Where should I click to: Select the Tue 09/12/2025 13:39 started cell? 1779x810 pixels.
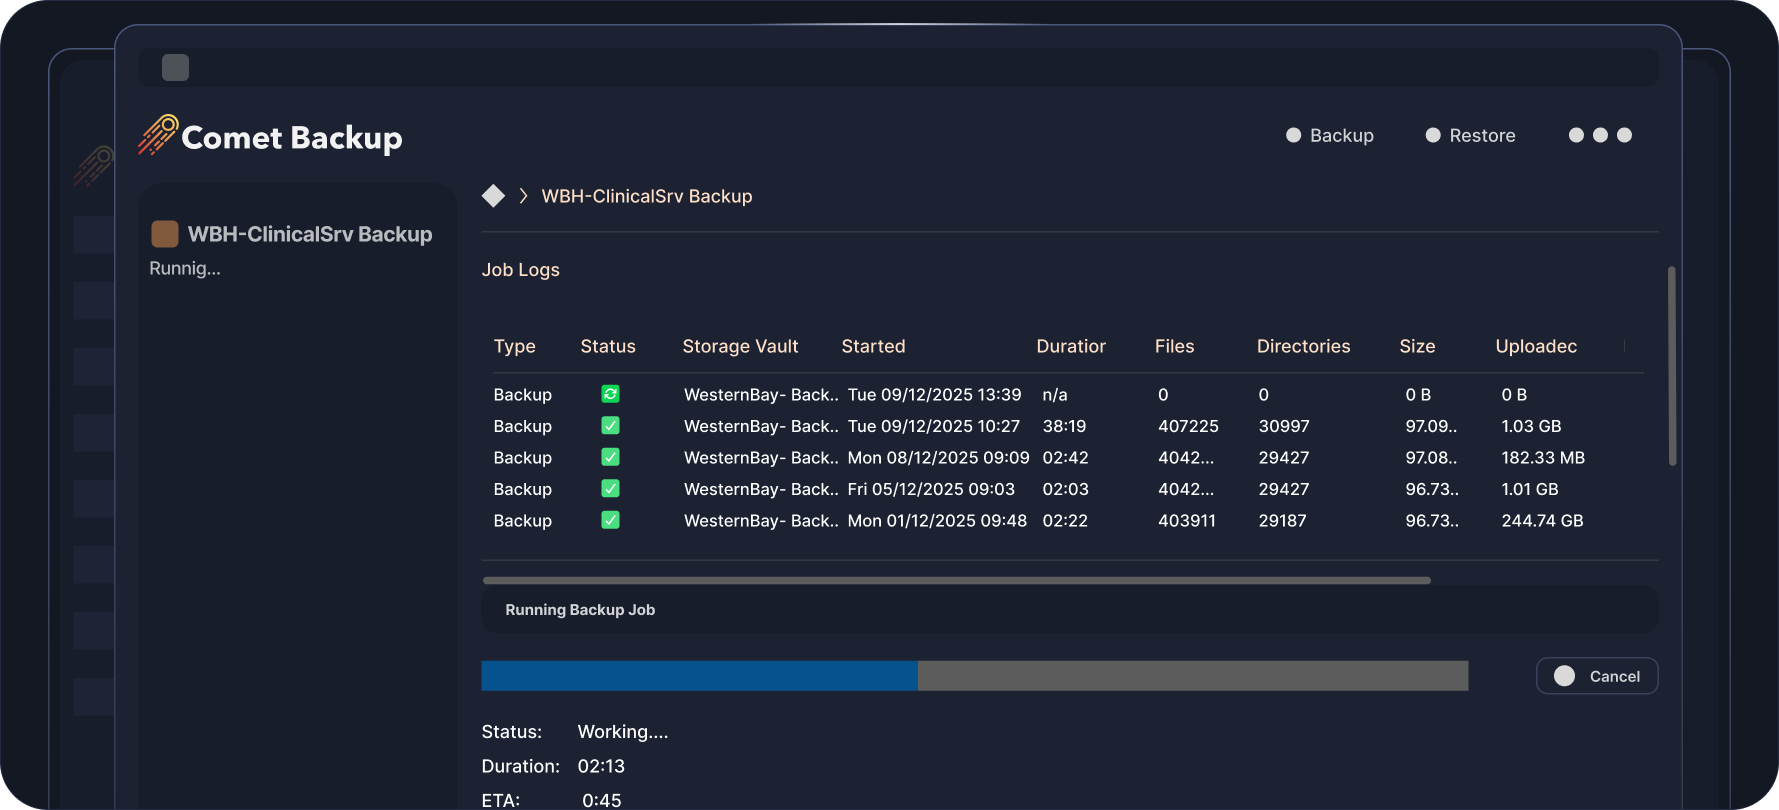(x=934, y=395)
